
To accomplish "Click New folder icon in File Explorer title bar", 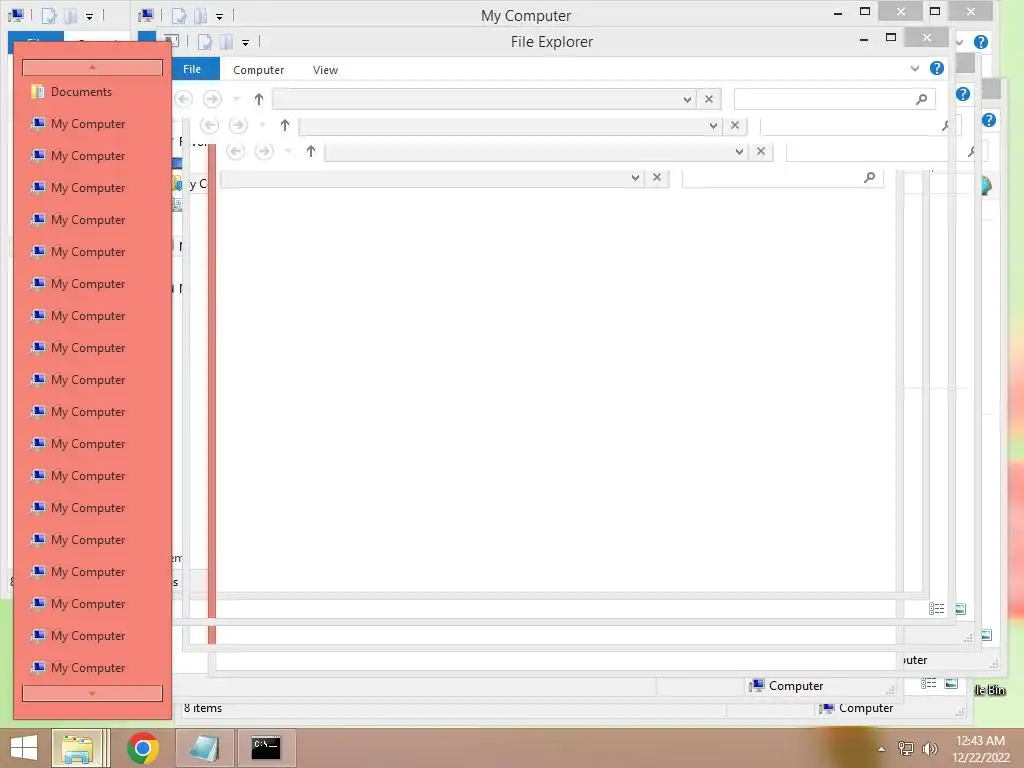I will pos(226,42).
